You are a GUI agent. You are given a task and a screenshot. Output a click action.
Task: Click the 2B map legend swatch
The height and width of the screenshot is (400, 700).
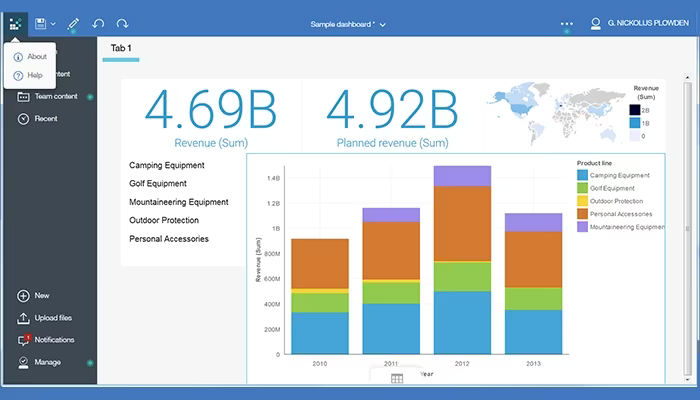click(635, 110)
